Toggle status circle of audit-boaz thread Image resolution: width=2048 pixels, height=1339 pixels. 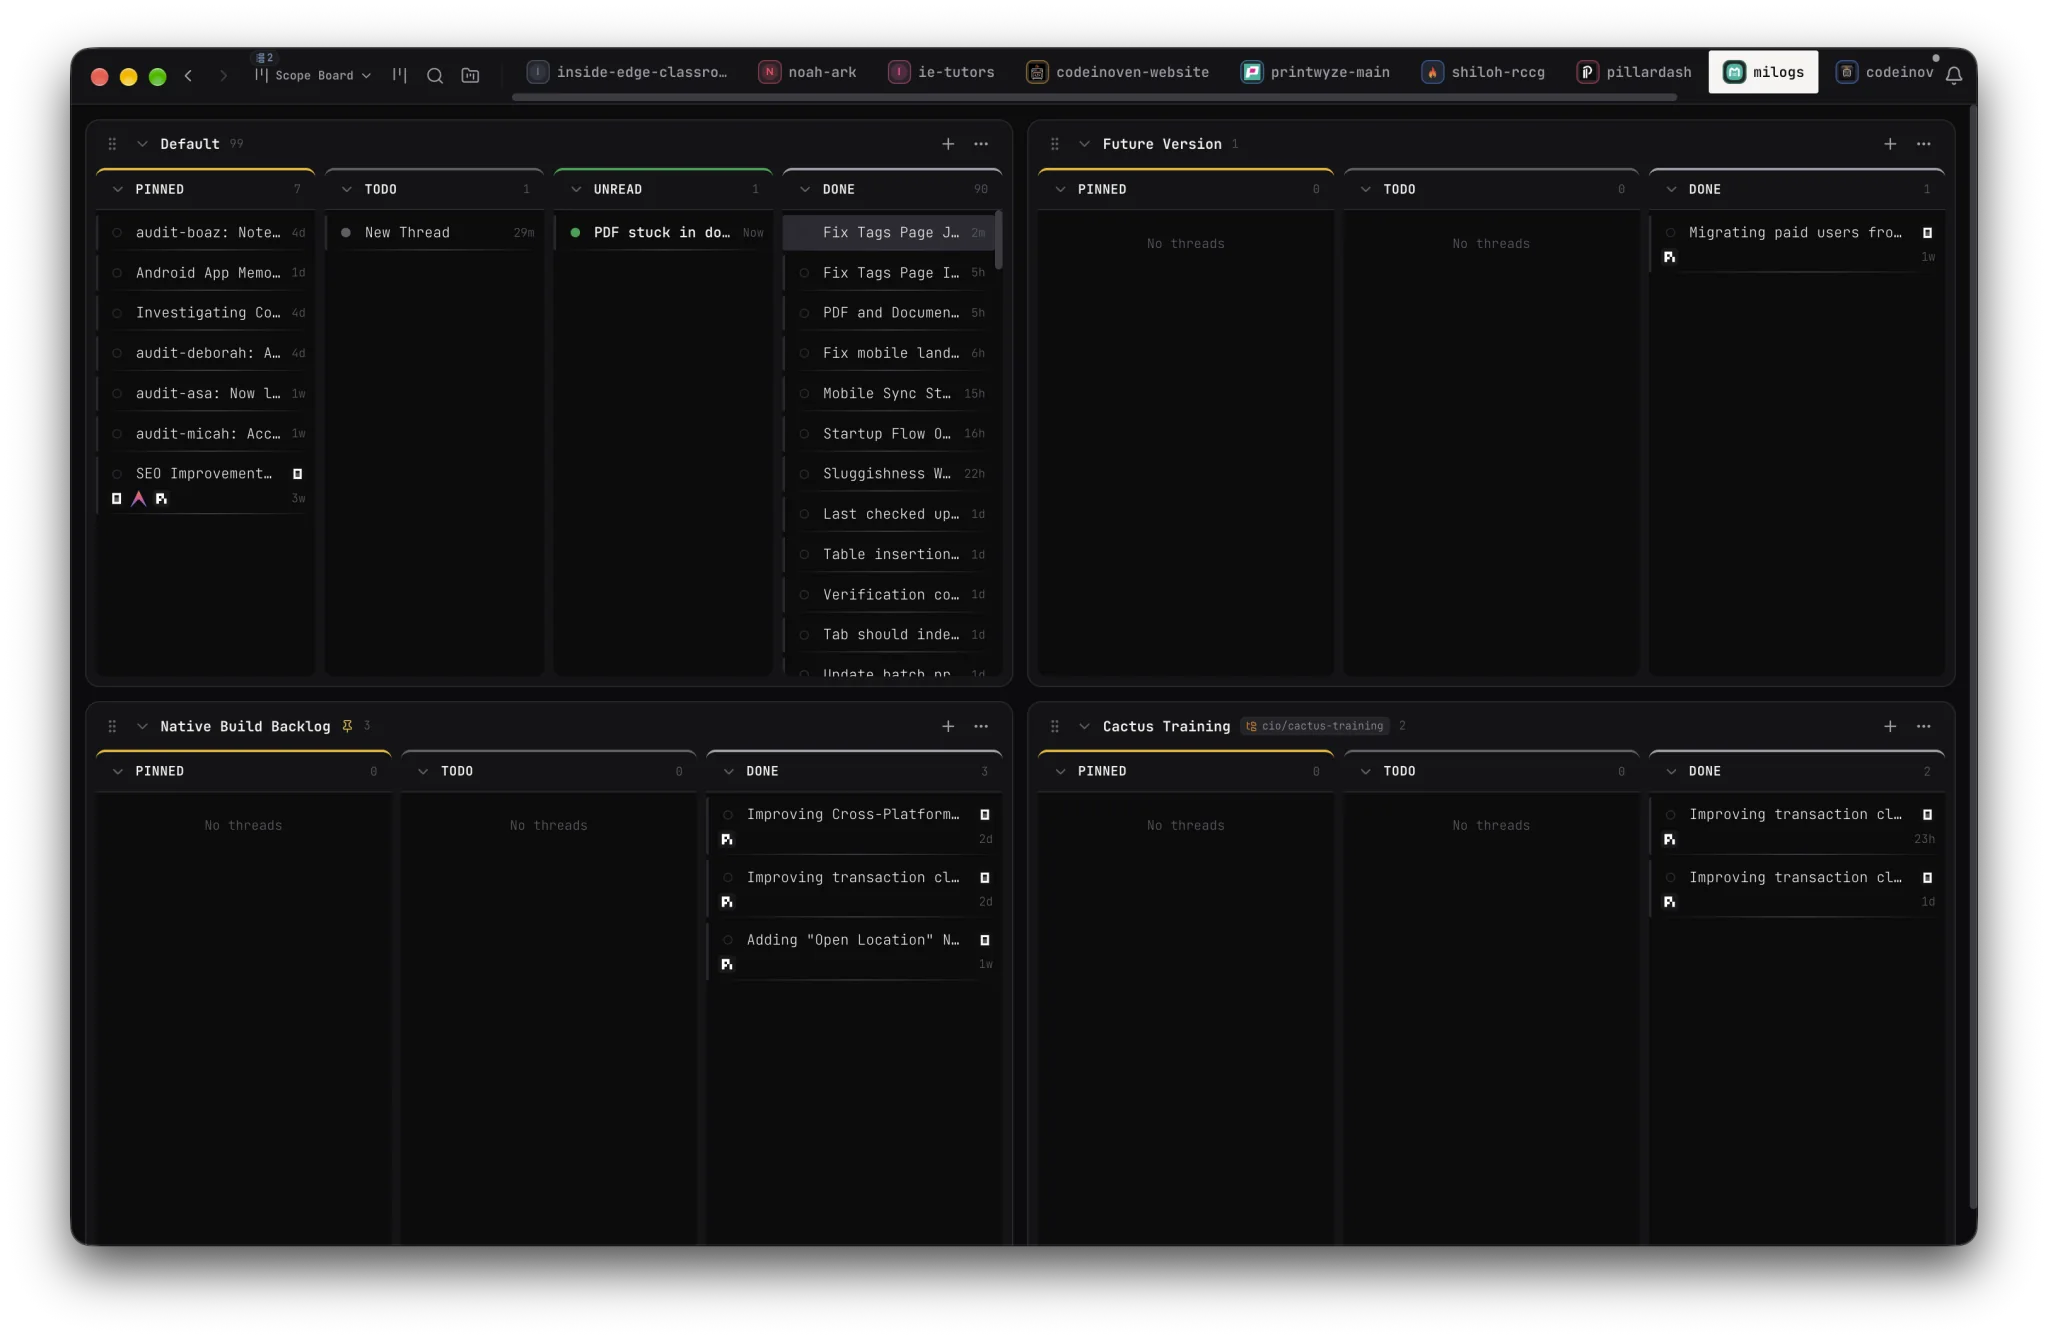click(117, 233)
